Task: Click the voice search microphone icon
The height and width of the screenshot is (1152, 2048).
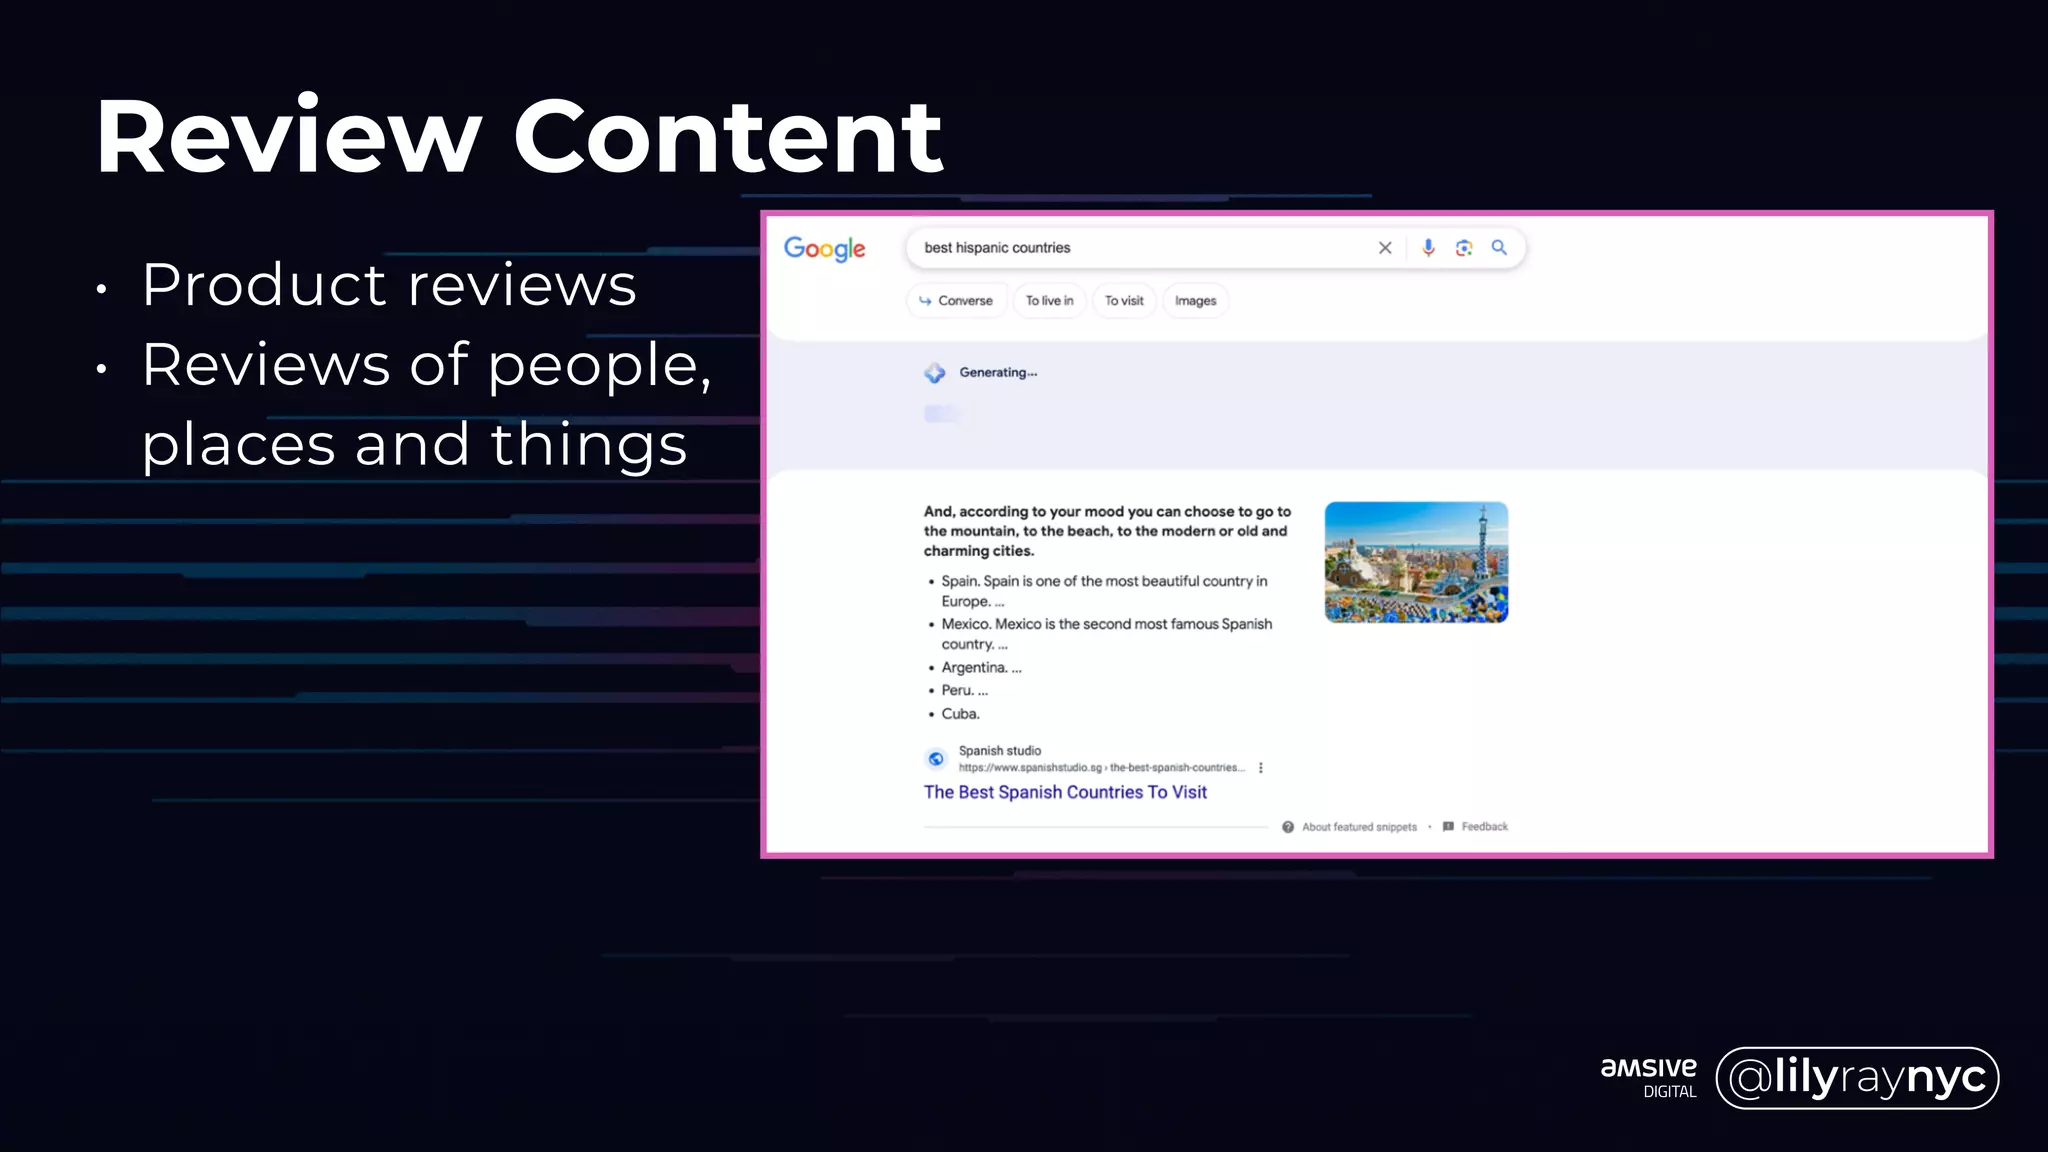Action: pos(1428,248)
